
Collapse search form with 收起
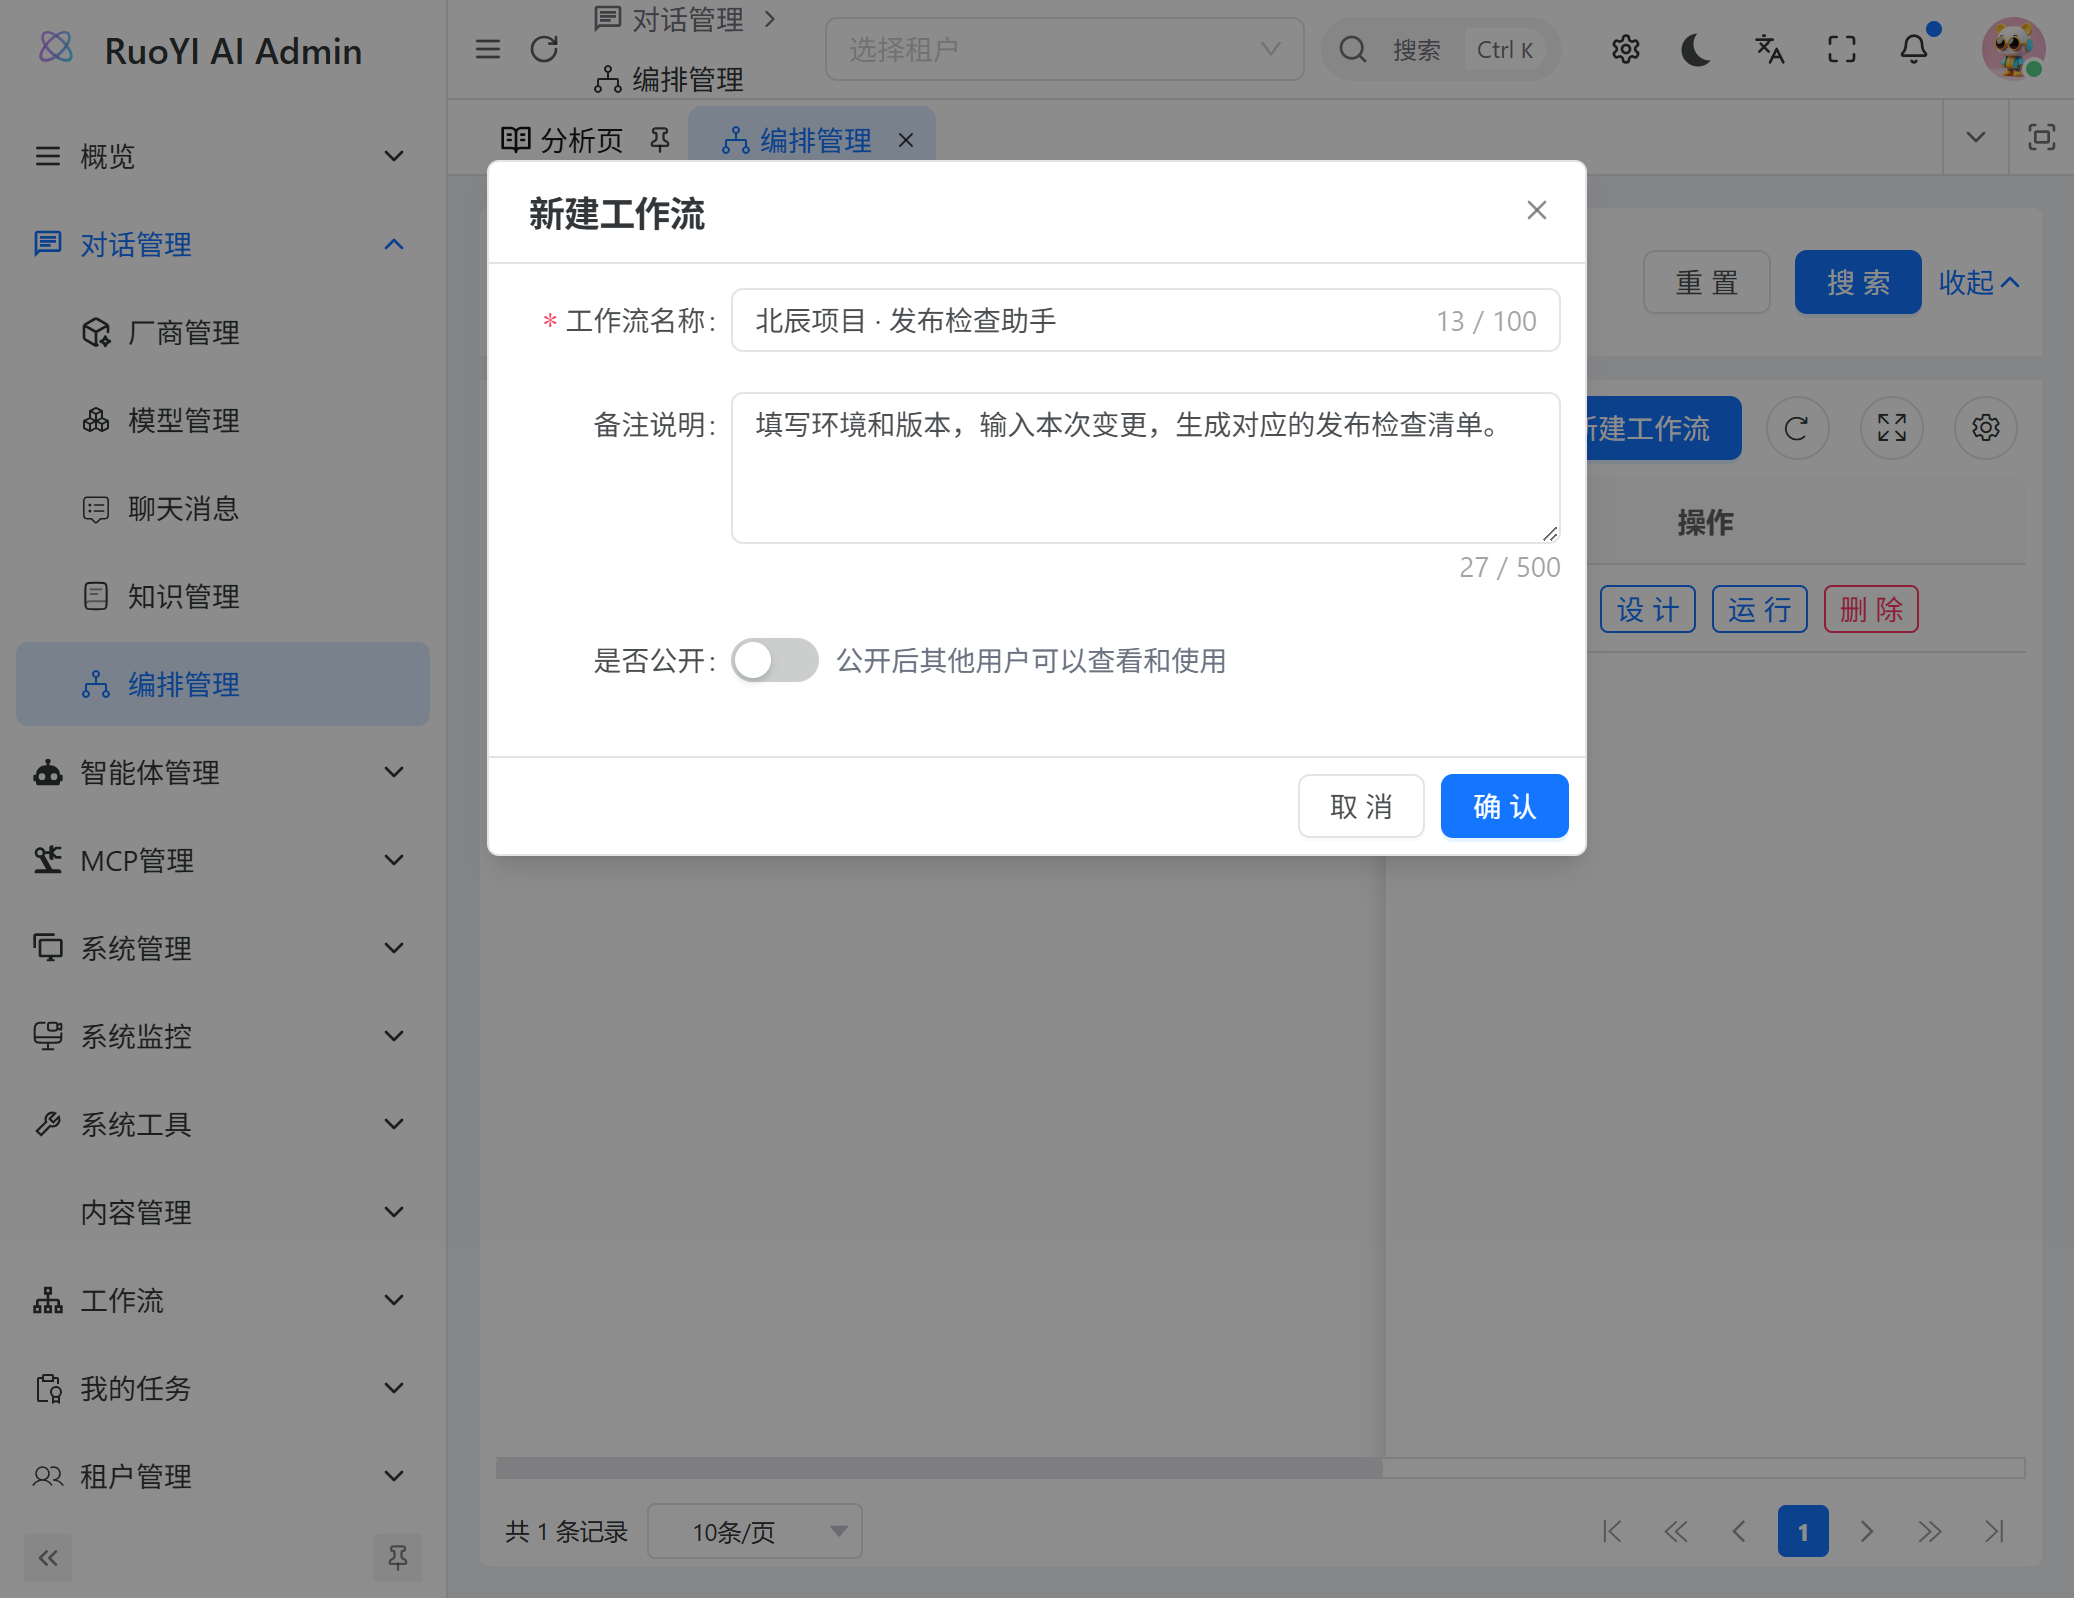(1979, 282)
